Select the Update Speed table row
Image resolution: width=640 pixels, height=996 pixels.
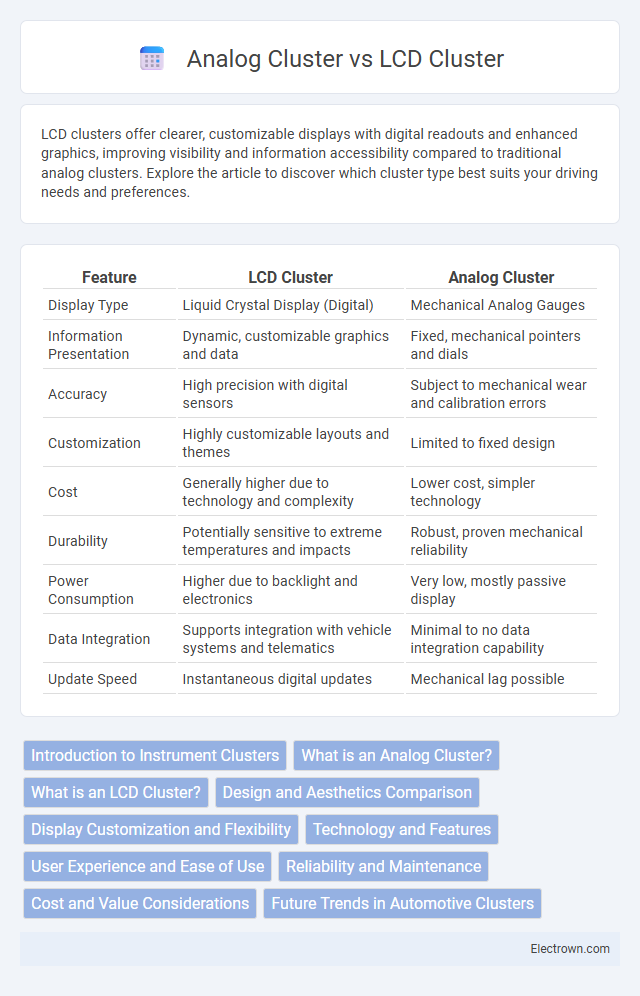click(320, 679)
